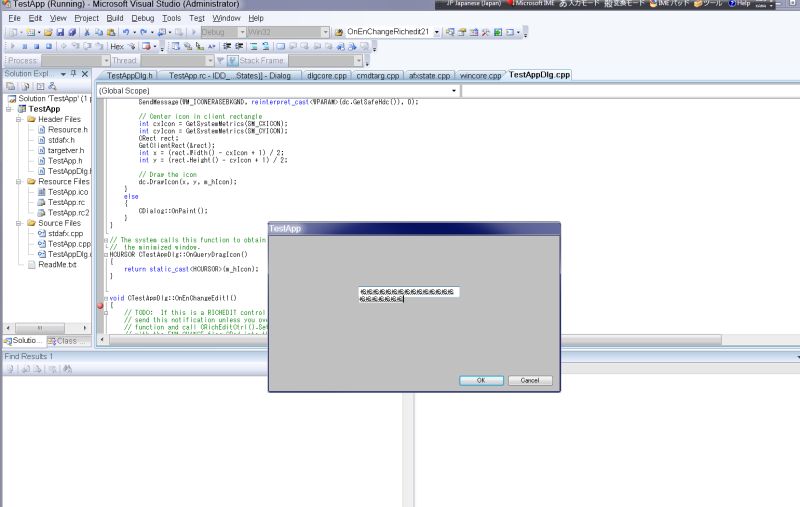Click the Find in Files icon beside OnEnChangeRichedit21
The image size is (800, 507).
pos(339,32)
